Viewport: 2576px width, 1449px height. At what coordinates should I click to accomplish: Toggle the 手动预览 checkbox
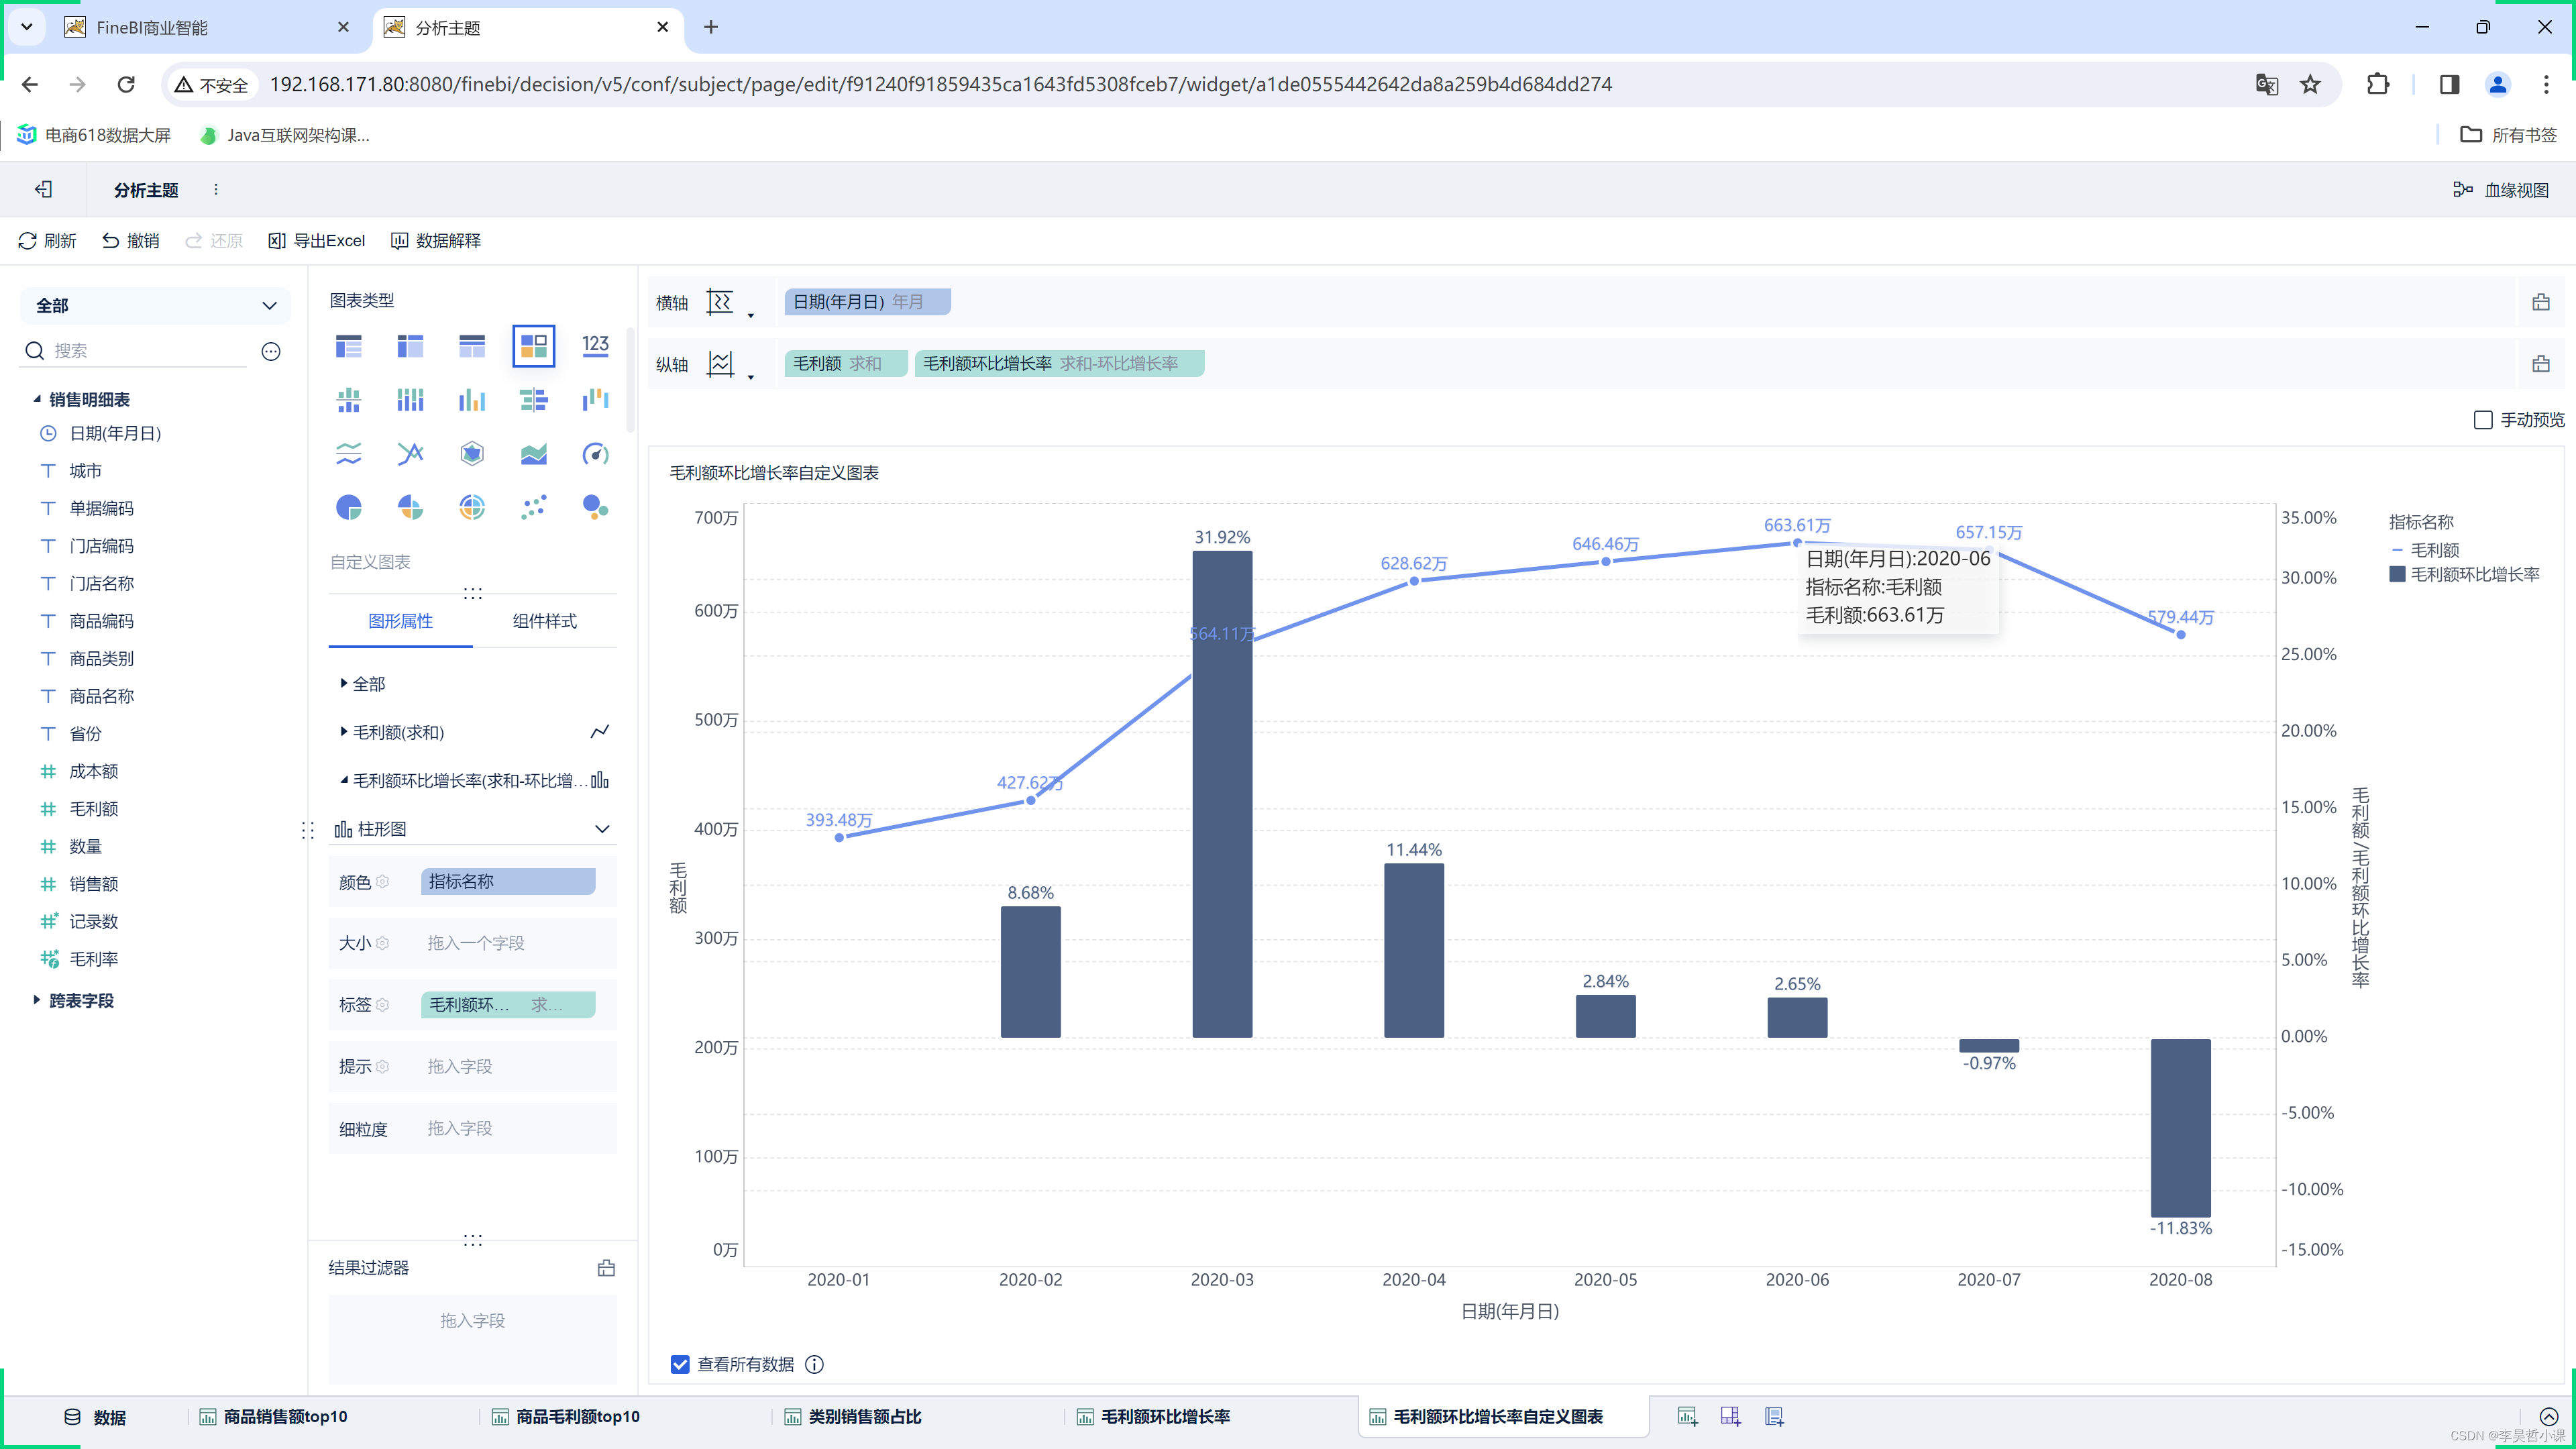click(x=2483, y=420)
